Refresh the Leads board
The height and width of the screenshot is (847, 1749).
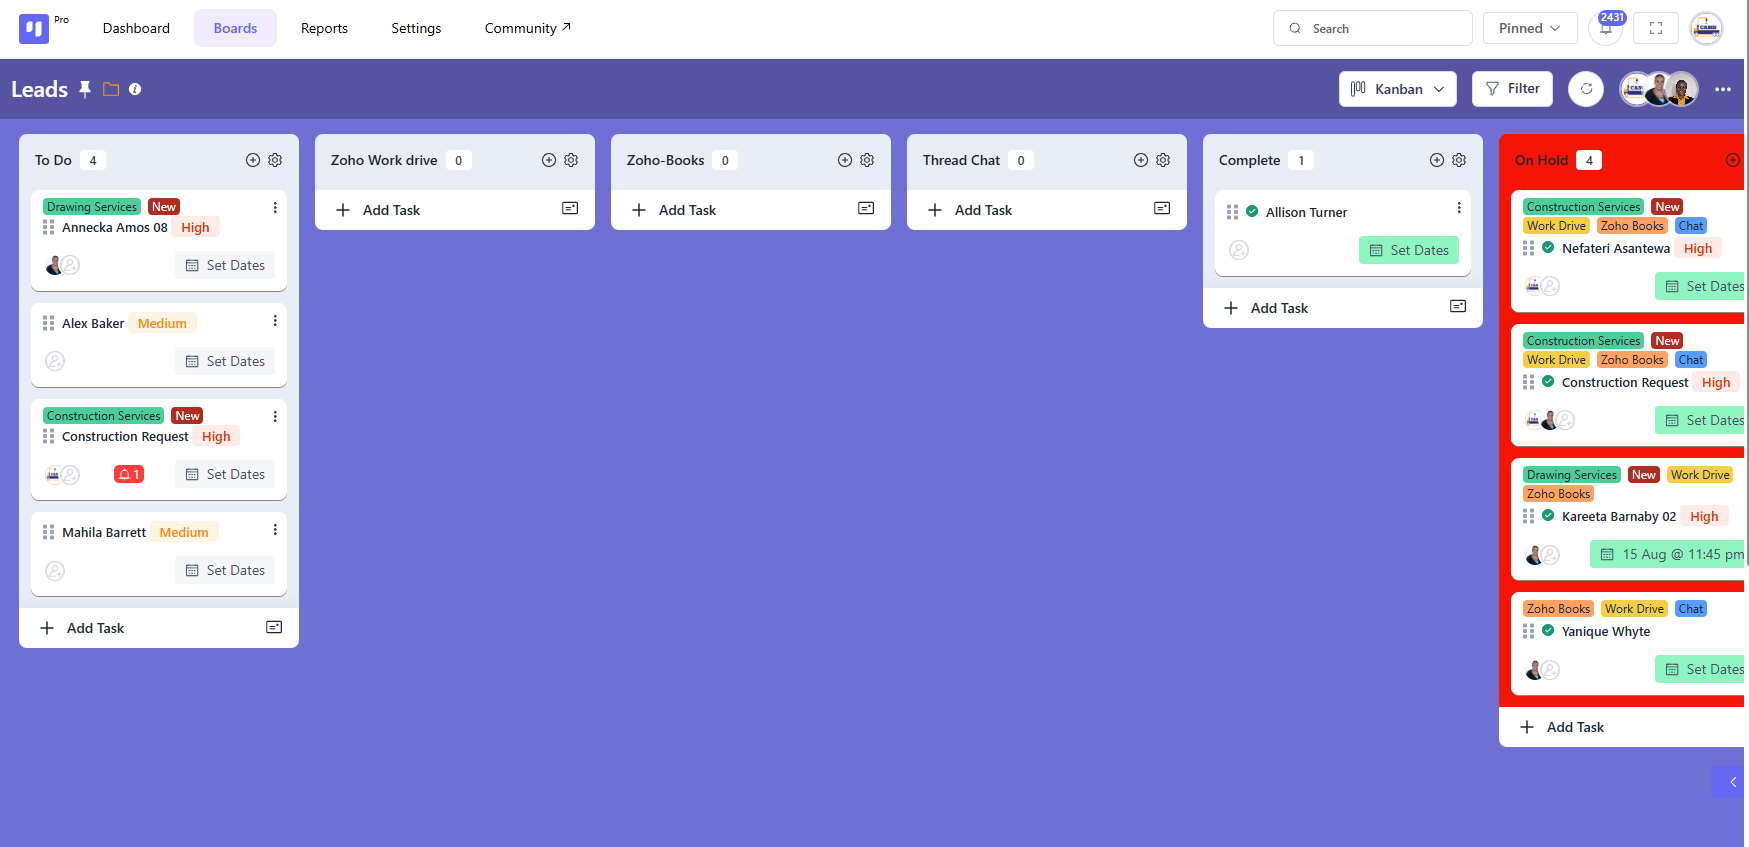[1586, 89]
